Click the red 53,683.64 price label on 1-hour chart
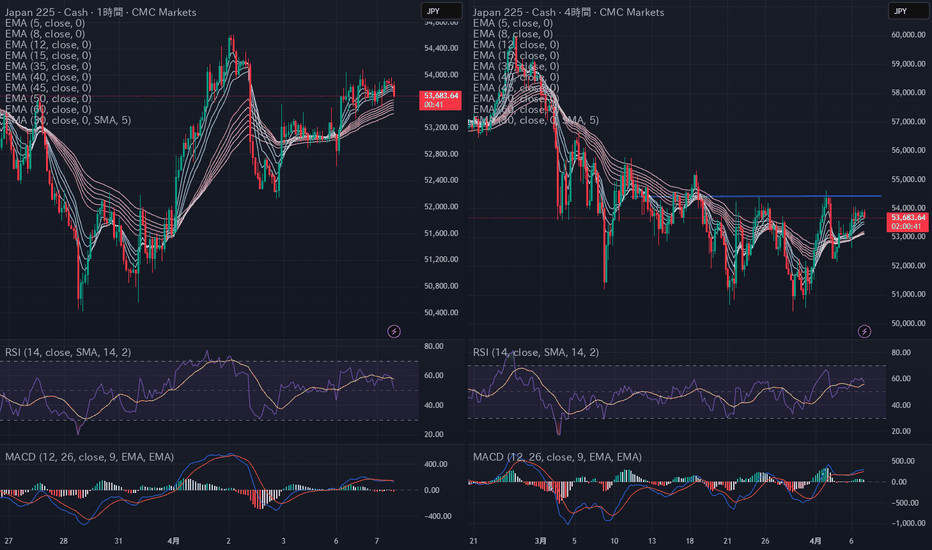Viewport: 932px width, 550px height. 441,96
